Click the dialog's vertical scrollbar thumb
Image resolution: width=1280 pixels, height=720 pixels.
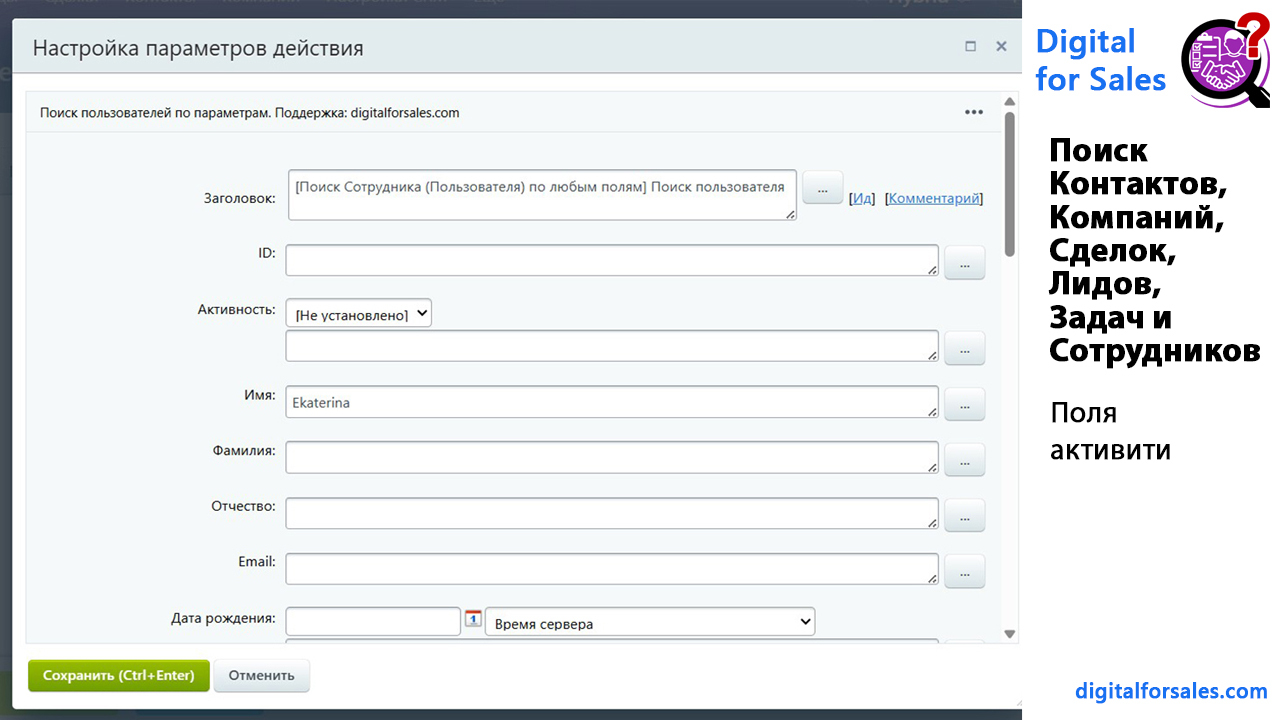[x=1009, y=185]
